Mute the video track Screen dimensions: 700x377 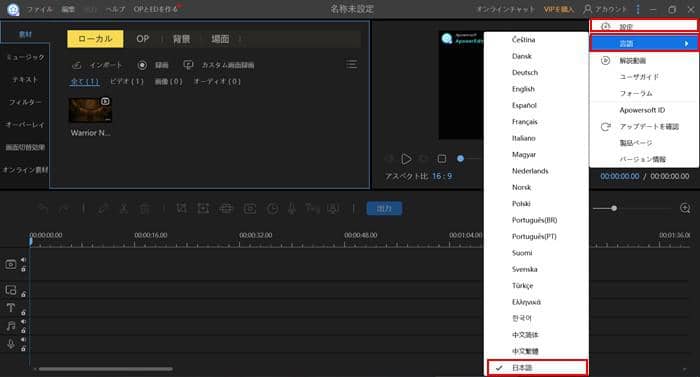click(x=23, y=260)
